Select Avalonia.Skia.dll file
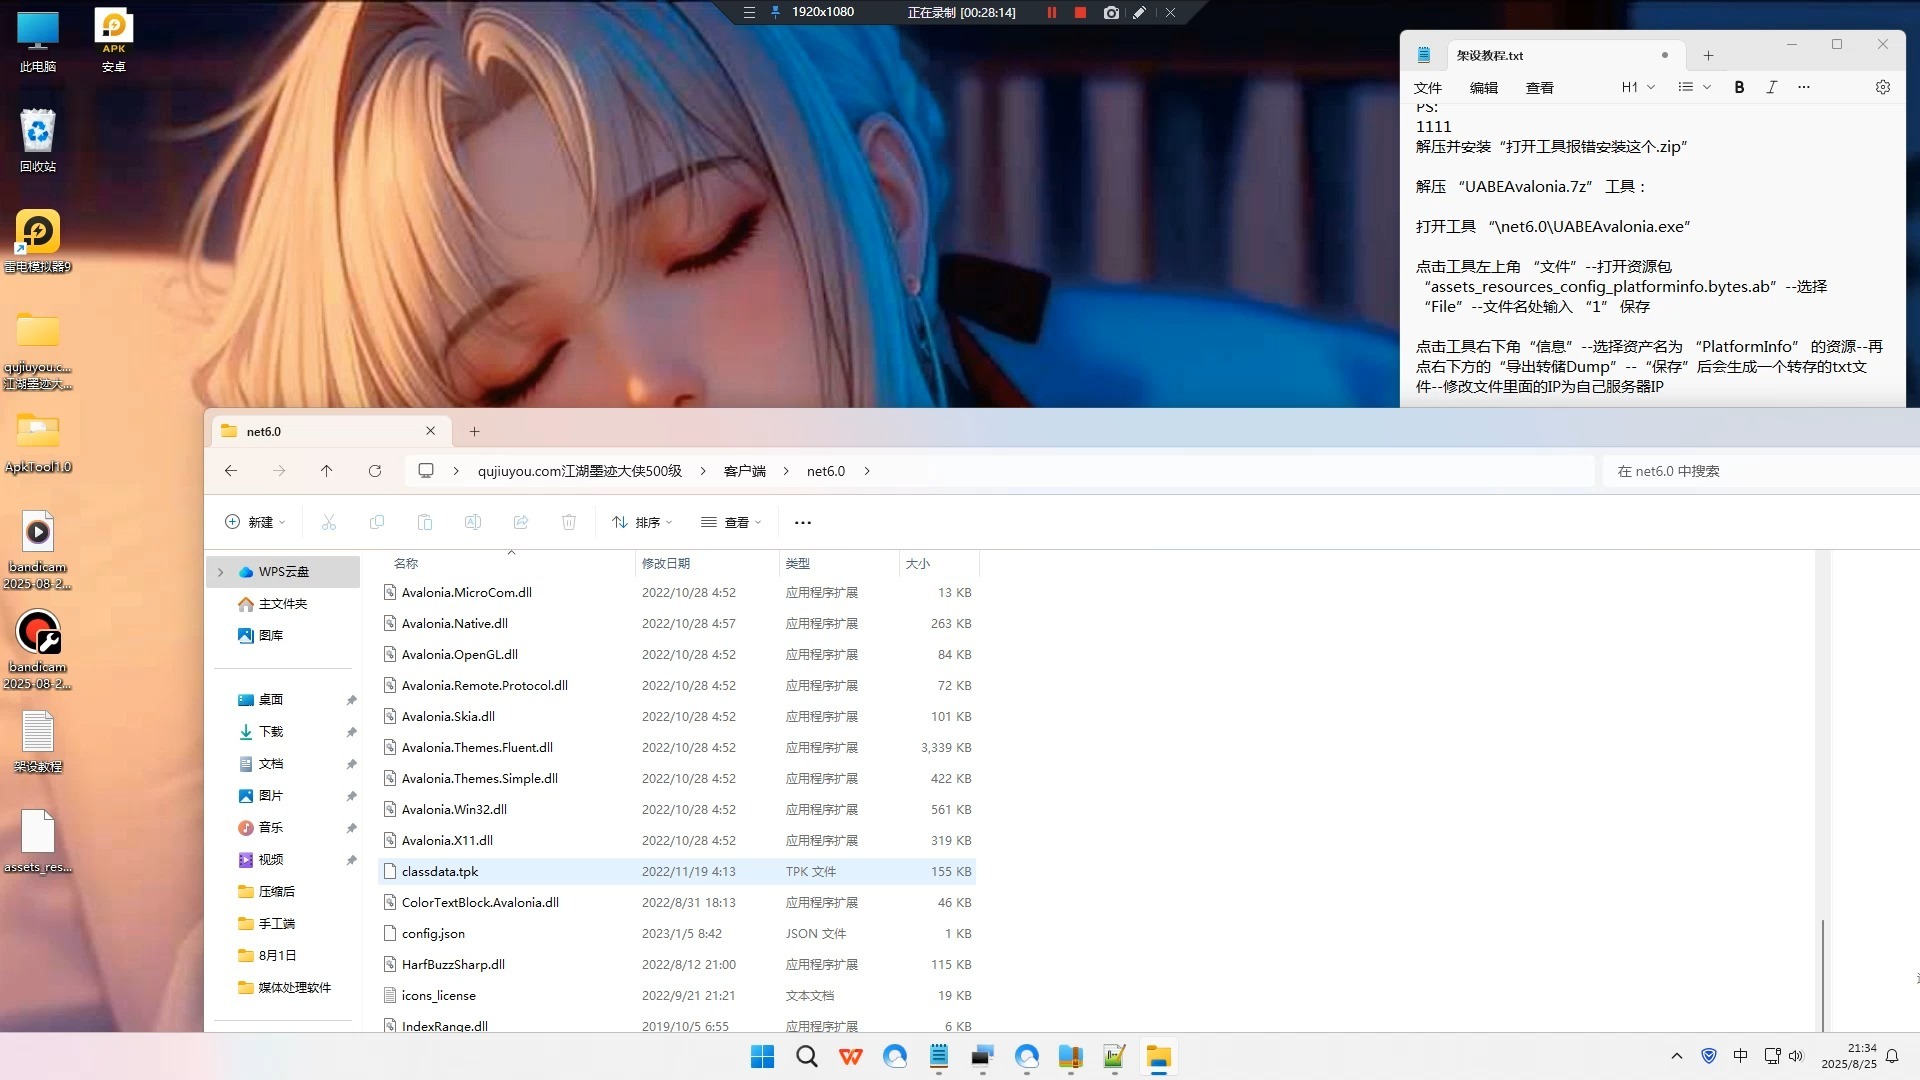The height and width of the screenshot is (1080, 1920). 678,717
